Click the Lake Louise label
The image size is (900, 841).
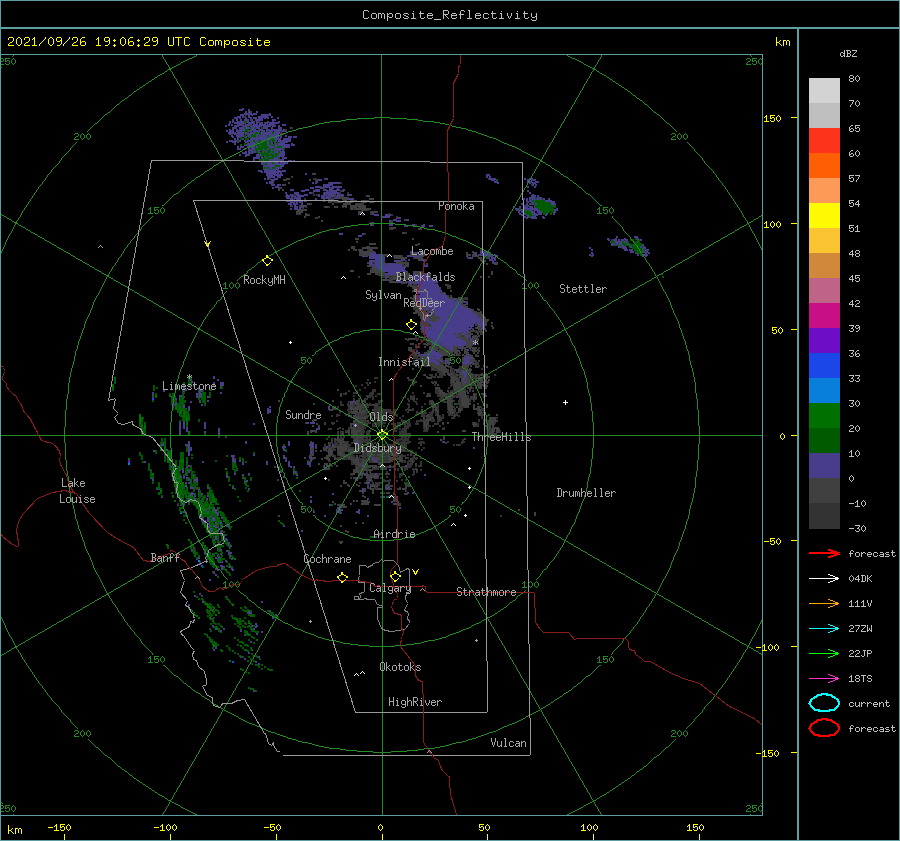77,491
